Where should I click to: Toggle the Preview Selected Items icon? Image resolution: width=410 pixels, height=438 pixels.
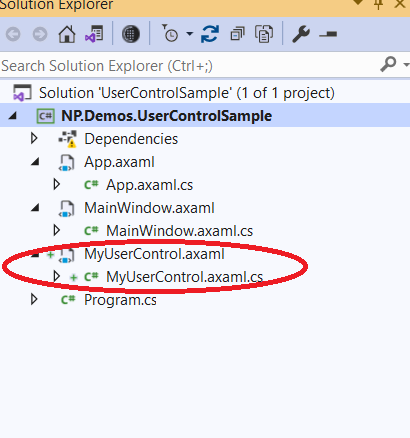[328, 34]
